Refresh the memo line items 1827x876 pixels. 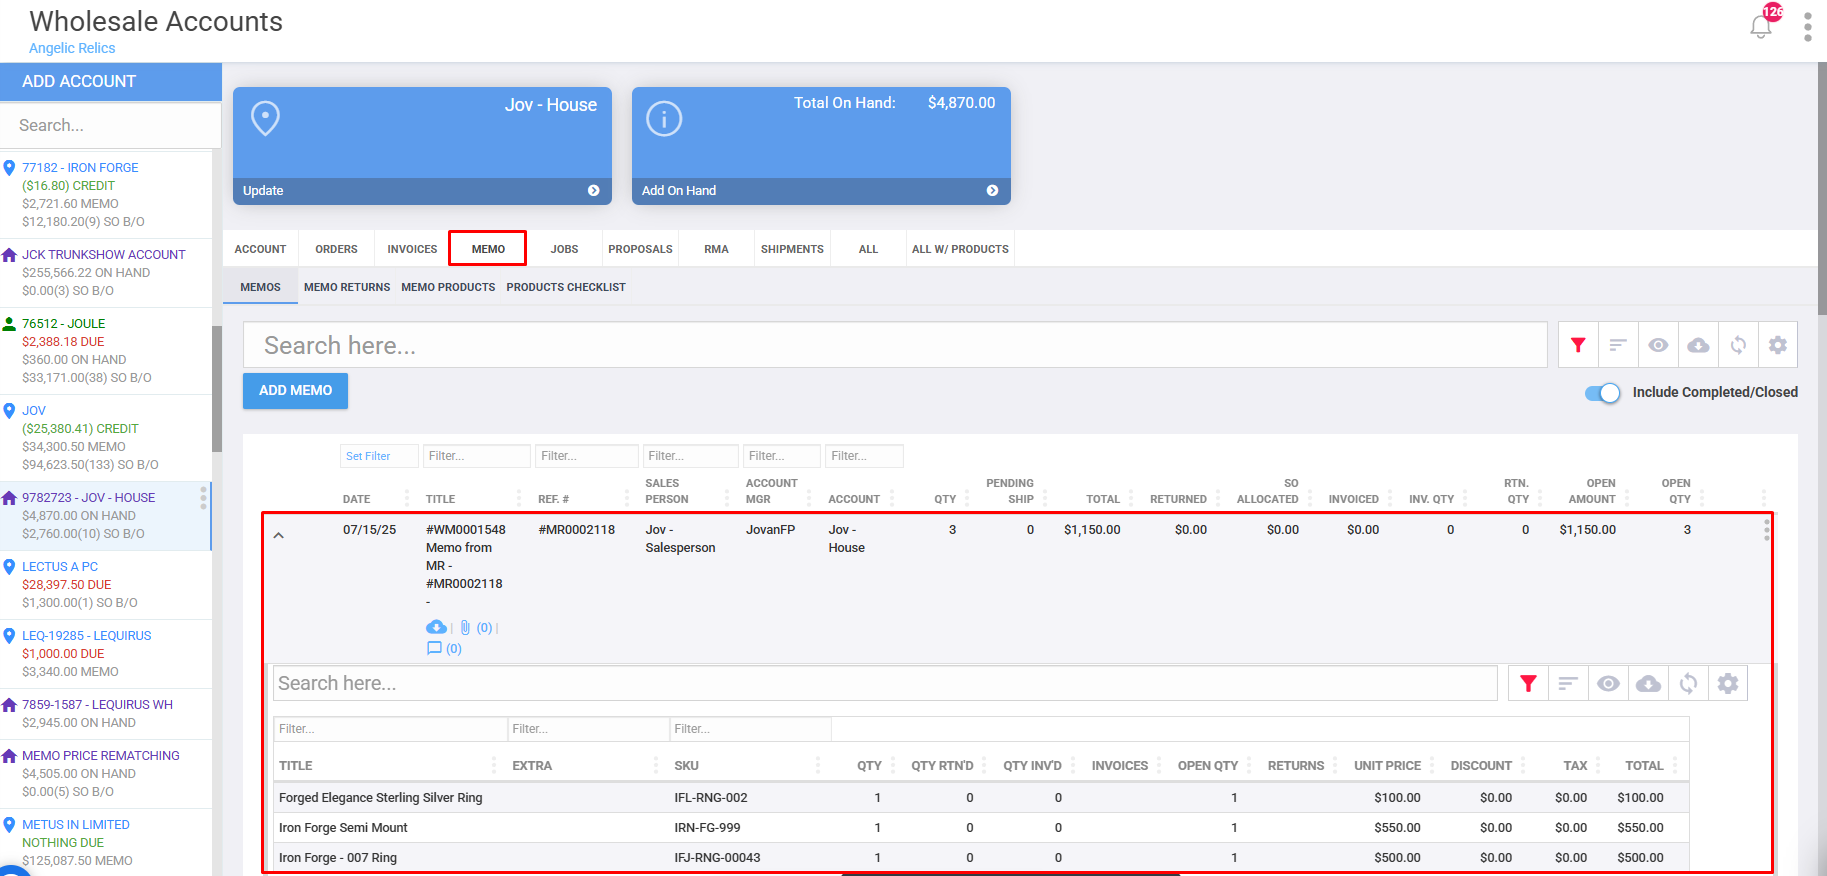click(1688, 683)
